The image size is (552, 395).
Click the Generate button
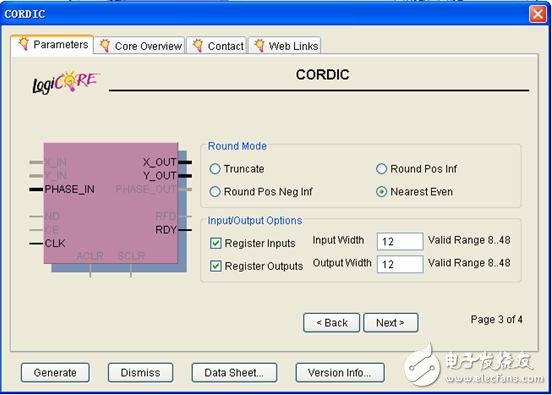(x=55, y=372)
